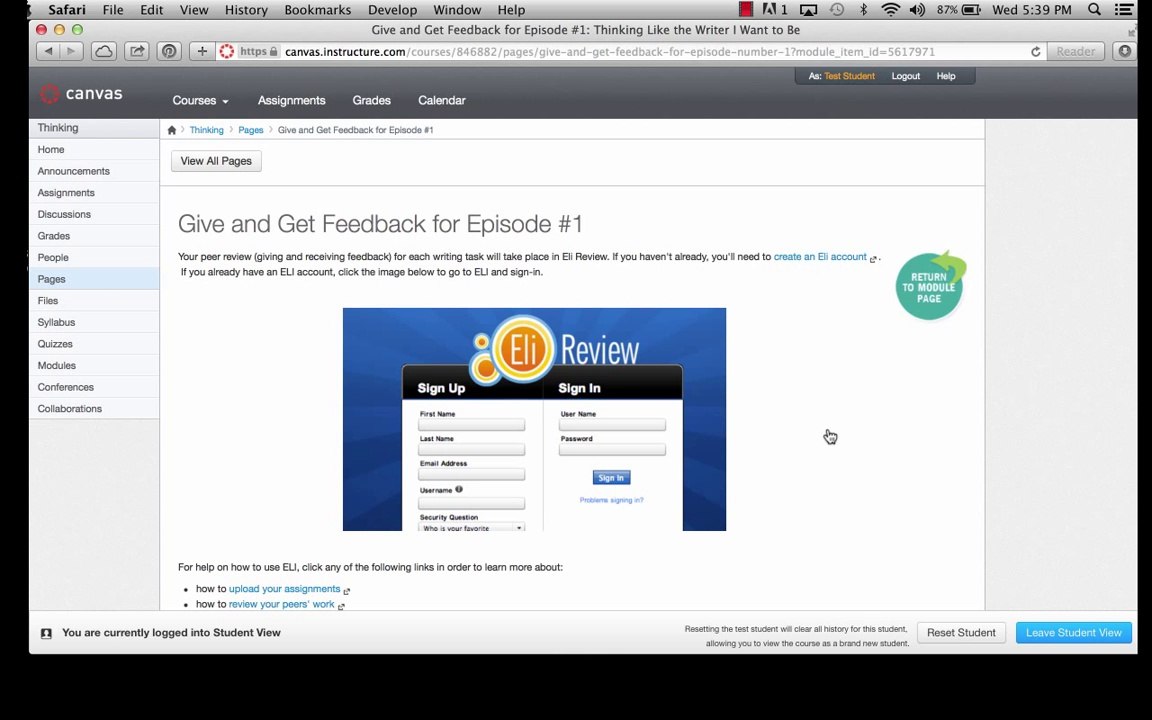This screenshot has width=1152, height=720.
Task: Open the Safari File menu
Action: pos(112,10)
